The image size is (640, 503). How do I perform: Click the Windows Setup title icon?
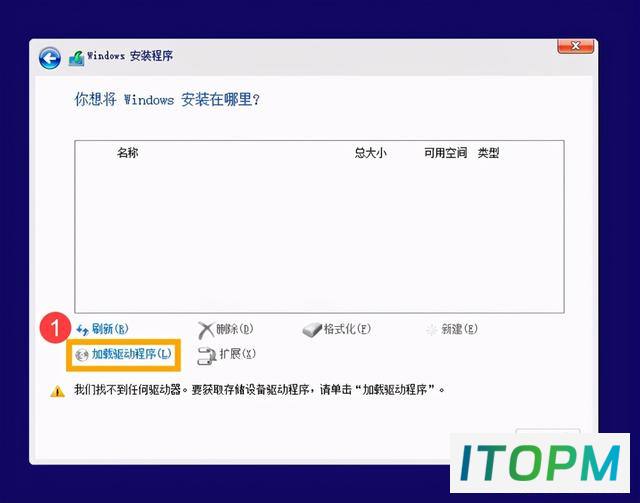pos(76,58)
